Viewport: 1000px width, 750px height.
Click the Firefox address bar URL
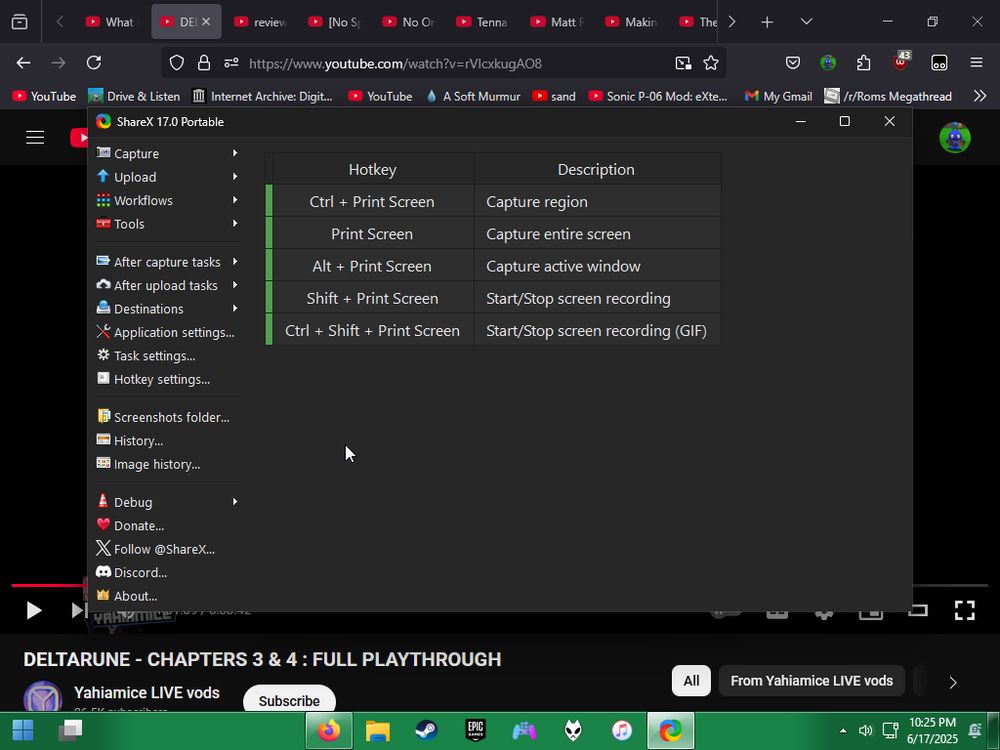click(395, 63)
